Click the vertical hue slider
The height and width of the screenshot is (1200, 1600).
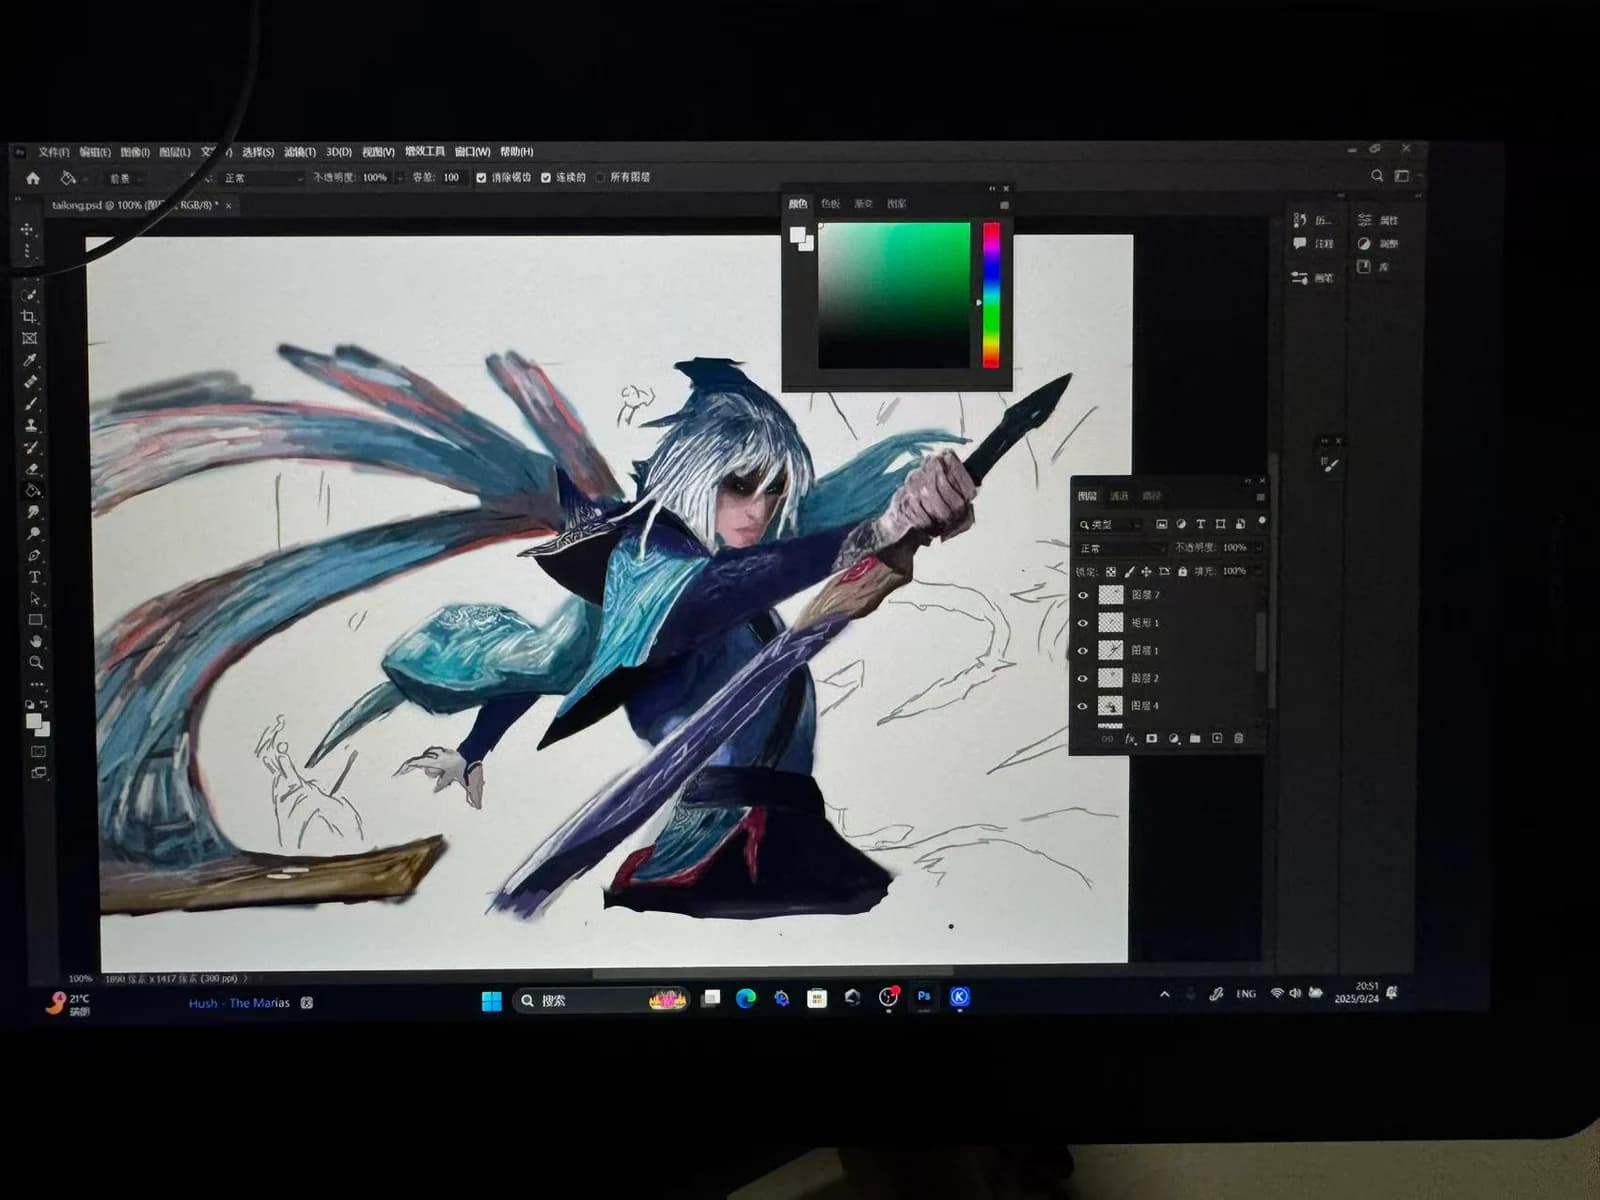[990, 294]
